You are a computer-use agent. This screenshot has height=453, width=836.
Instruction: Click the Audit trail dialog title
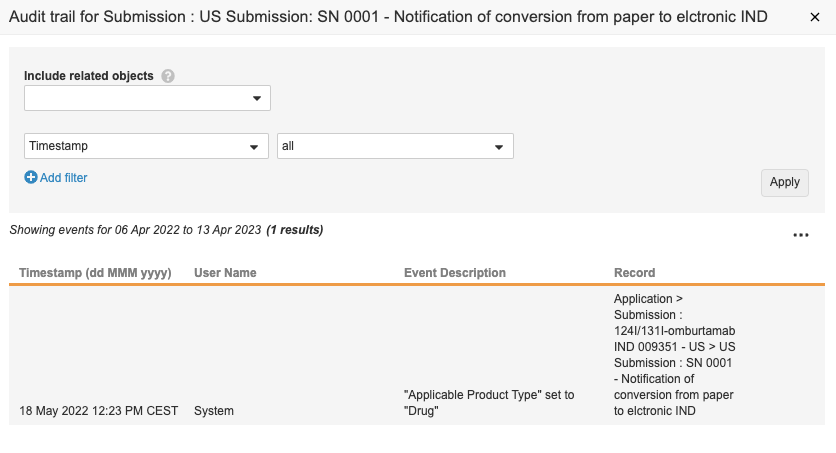(389, 20)
